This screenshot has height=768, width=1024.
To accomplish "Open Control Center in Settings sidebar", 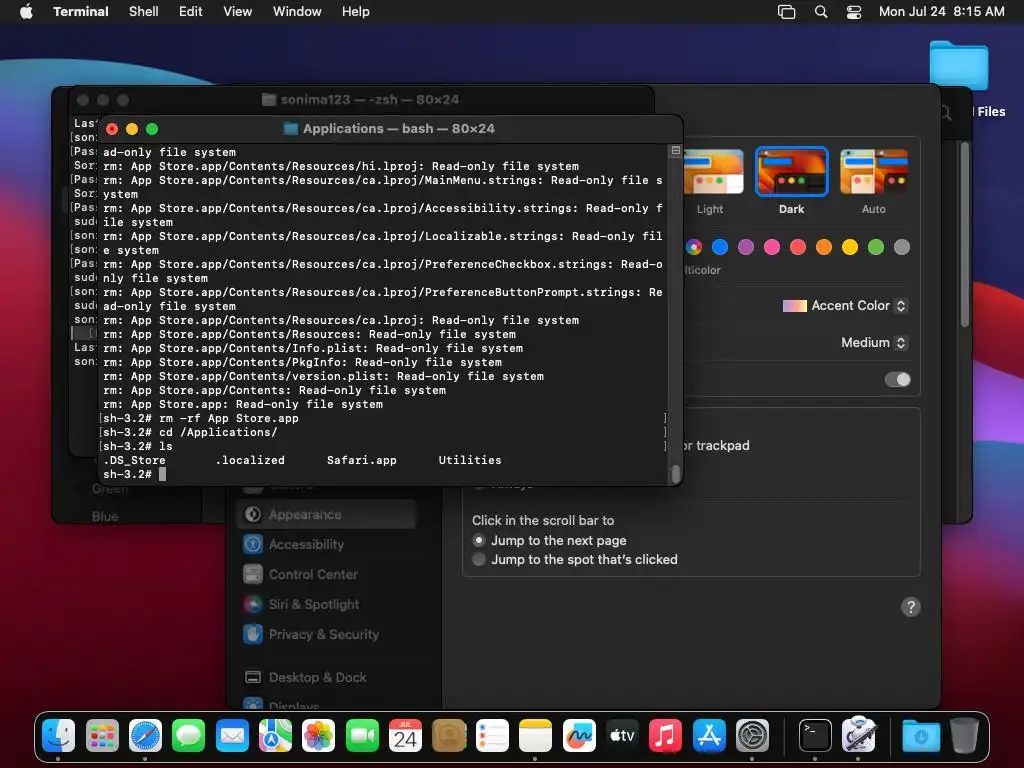I will [x=327, y=574].
